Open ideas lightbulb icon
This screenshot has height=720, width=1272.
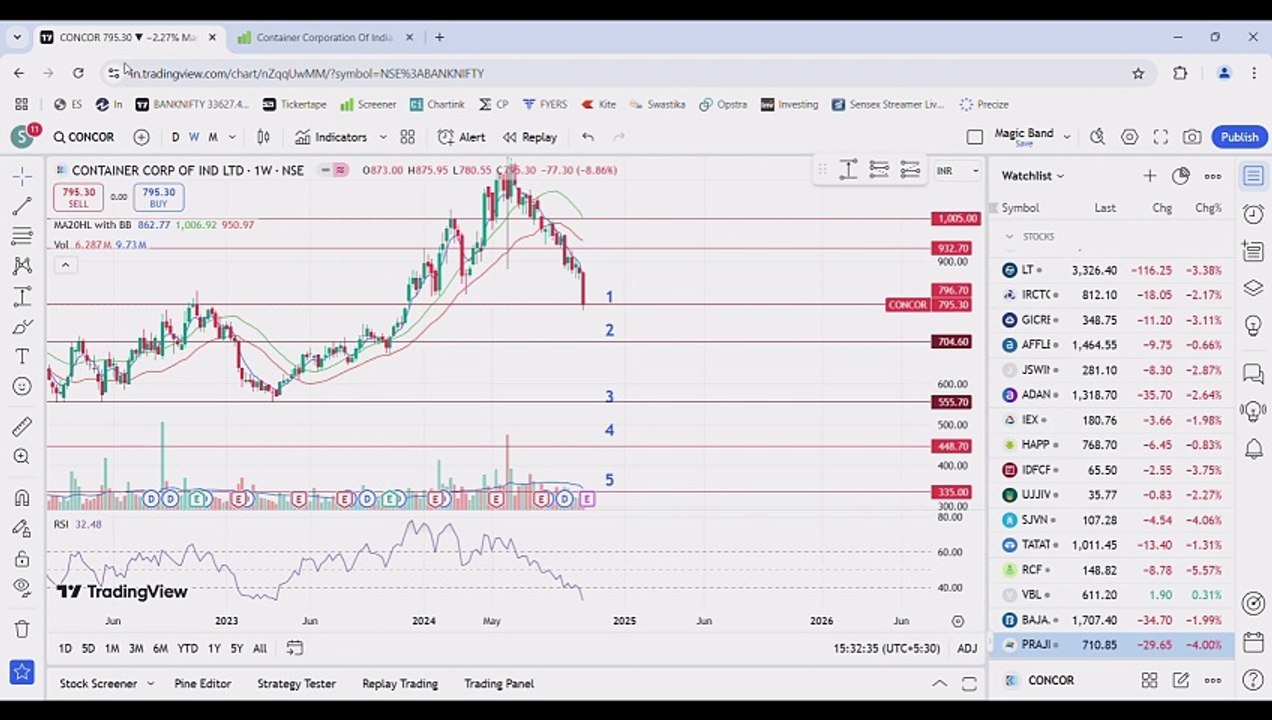tap(1253, 326)
